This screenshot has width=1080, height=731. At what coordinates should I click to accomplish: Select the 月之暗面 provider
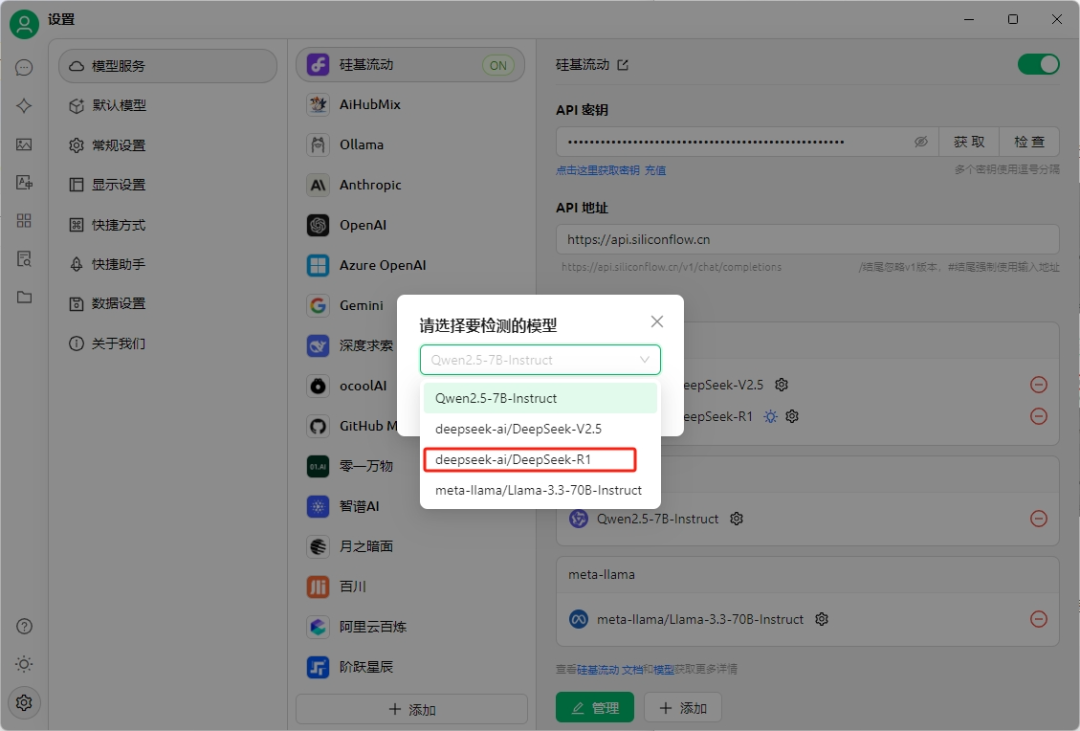point(411,546)
